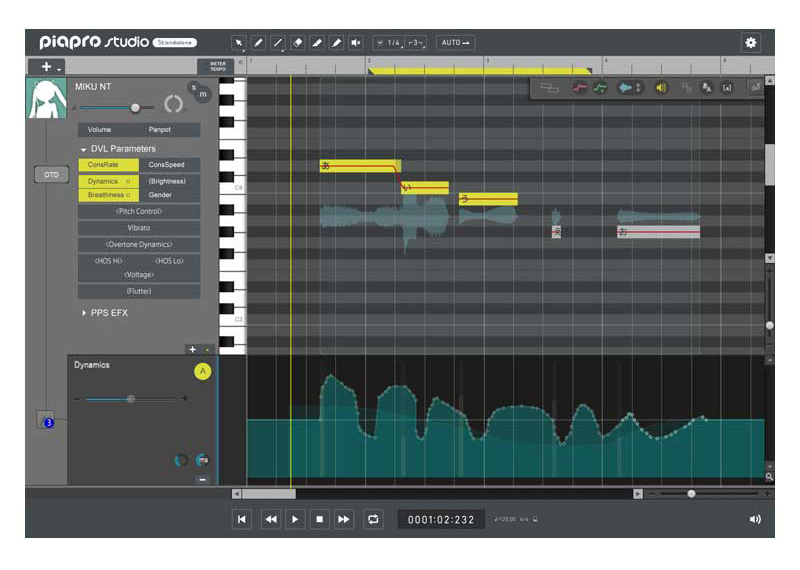This screenshot has height=570, width=800.
Task: Add a parameter lane with plus button
Action: click(192, 350)
